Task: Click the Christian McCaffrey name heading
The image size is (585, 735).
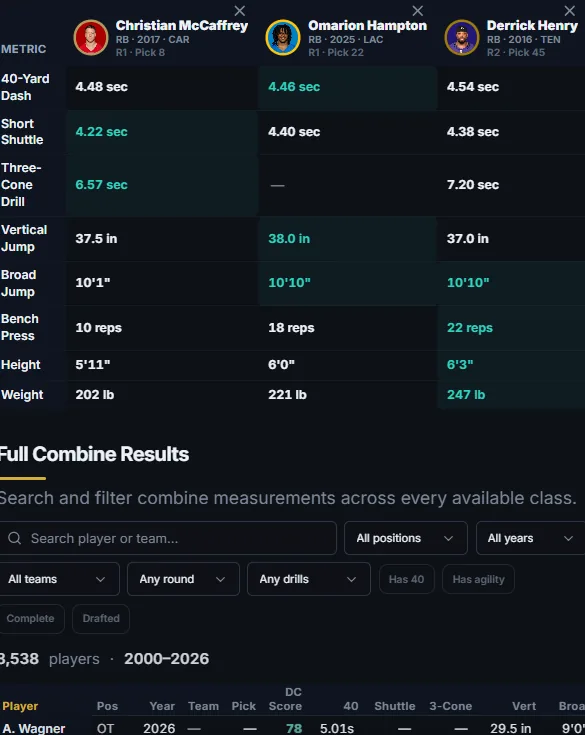Action: [x=182, y=25]
